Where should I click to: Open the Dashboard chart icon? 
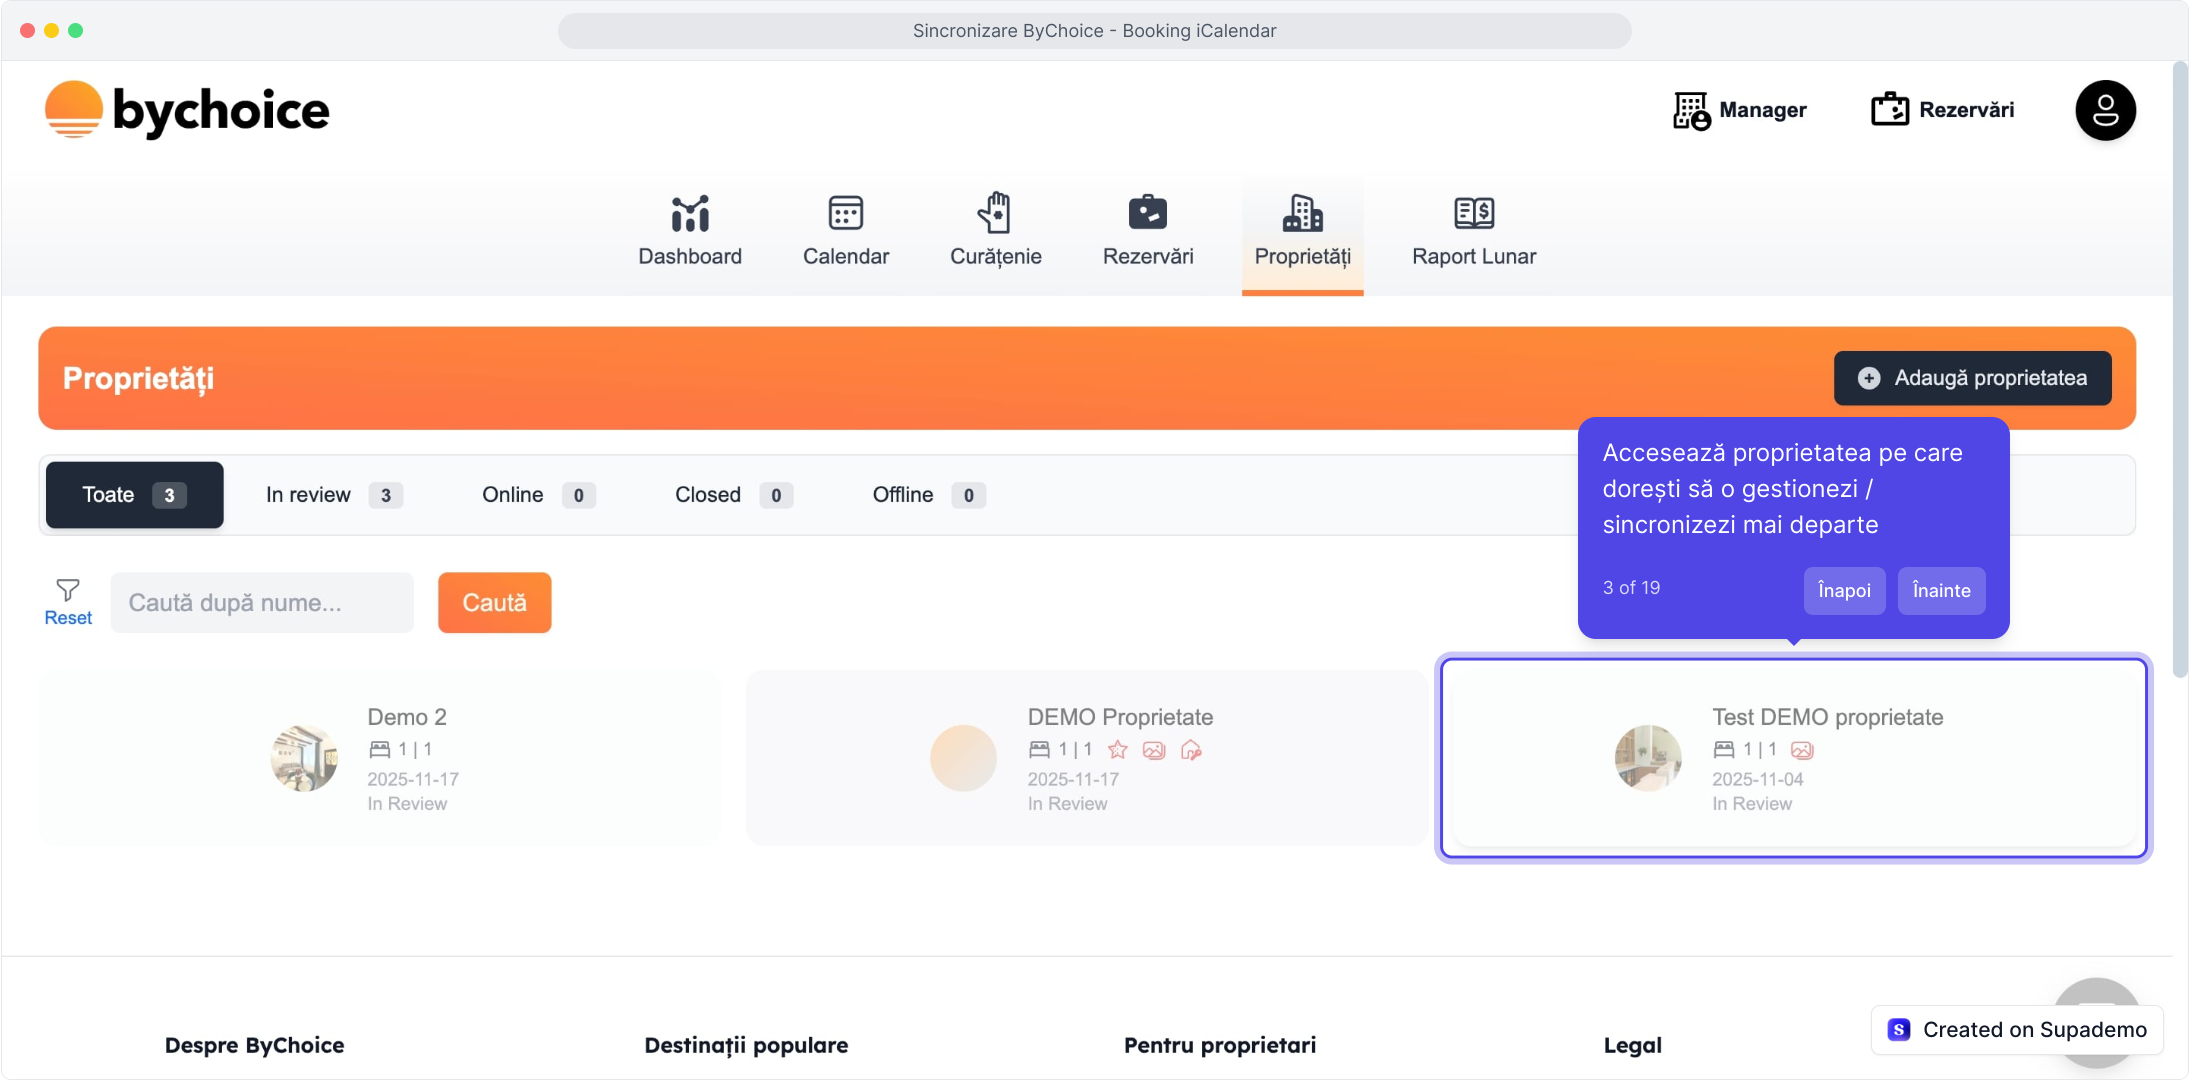tap(690, 213)
